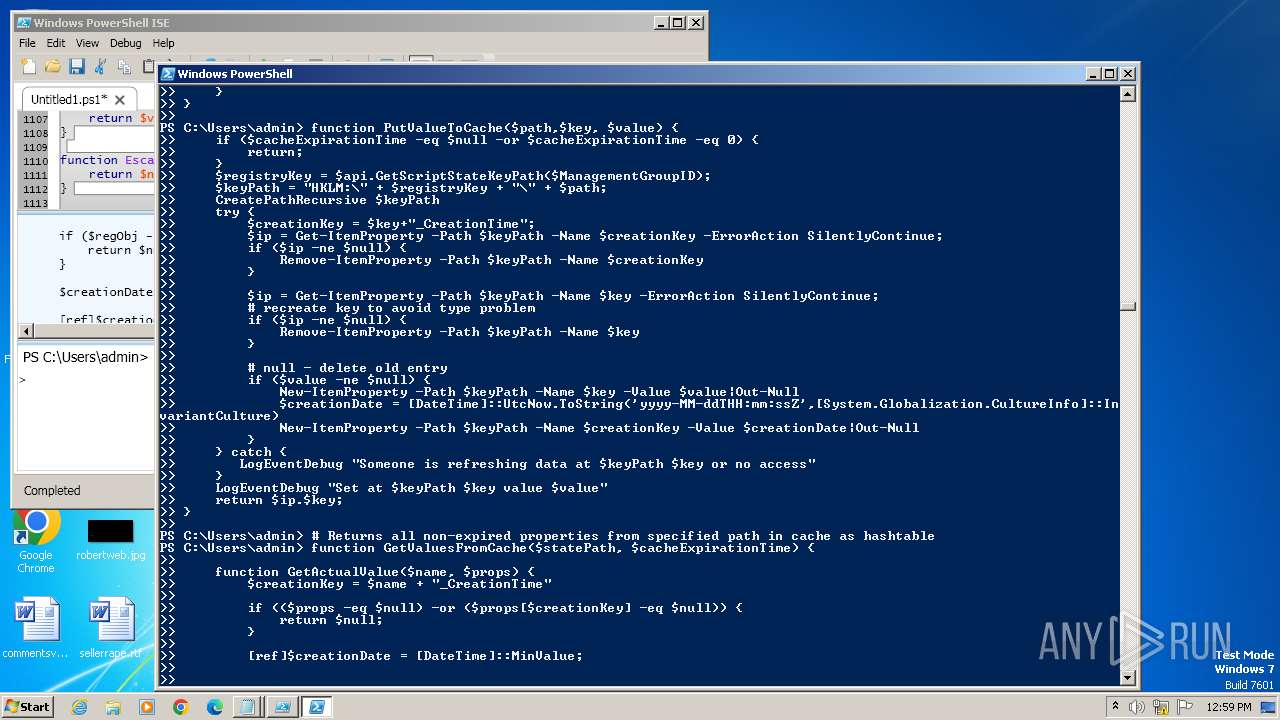
Task: Click line number 1110 in ISE editor
Action: point(34,160)
